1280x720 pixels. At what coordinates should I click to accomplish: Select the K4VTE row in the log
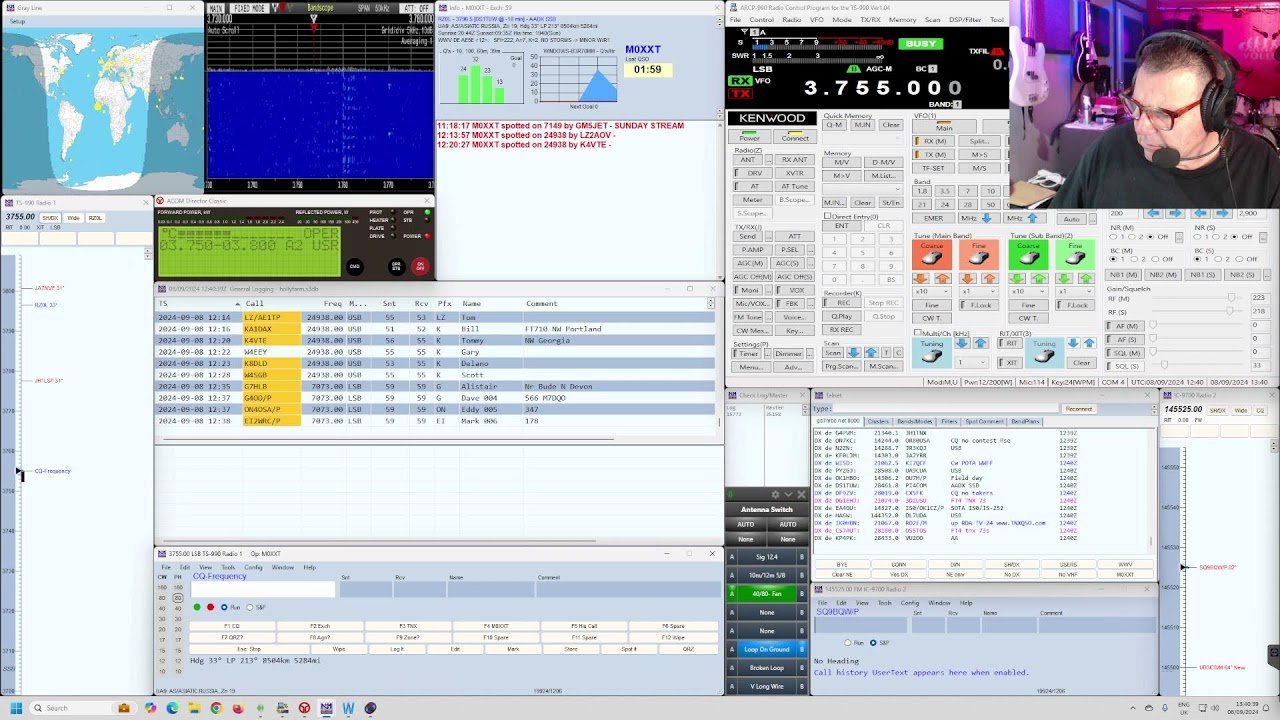click(435, 340)
